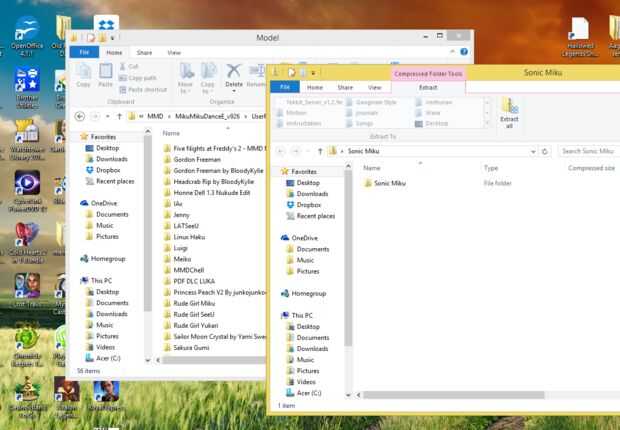Click Extract all in Sonic Miku ribbon
The image size is (620, 430).
coord(509,113)
